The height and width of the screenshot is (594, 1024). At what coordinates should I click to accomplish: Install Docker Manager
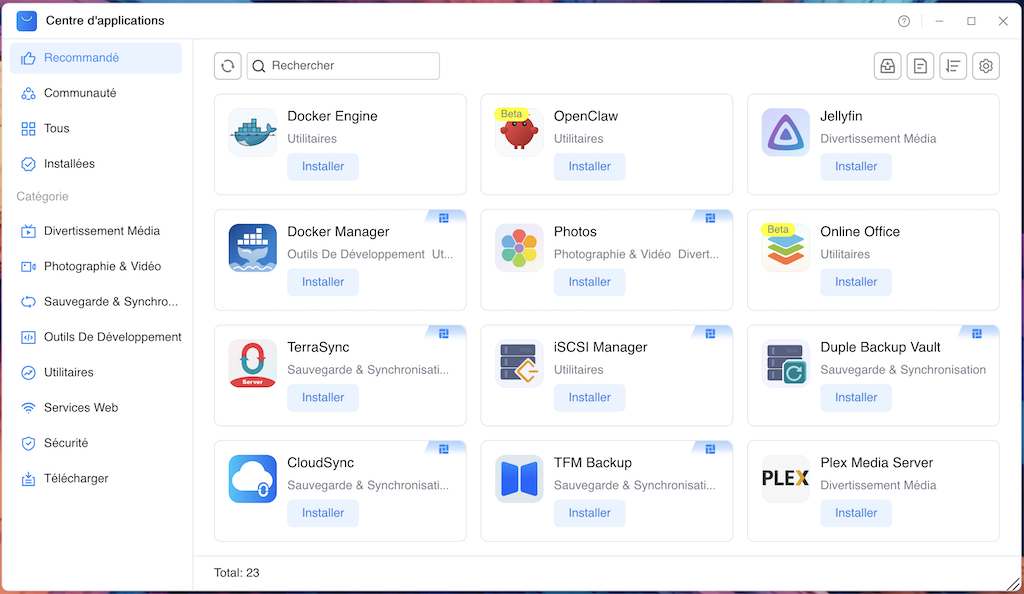pyautogui.click(x=323, y=282)
